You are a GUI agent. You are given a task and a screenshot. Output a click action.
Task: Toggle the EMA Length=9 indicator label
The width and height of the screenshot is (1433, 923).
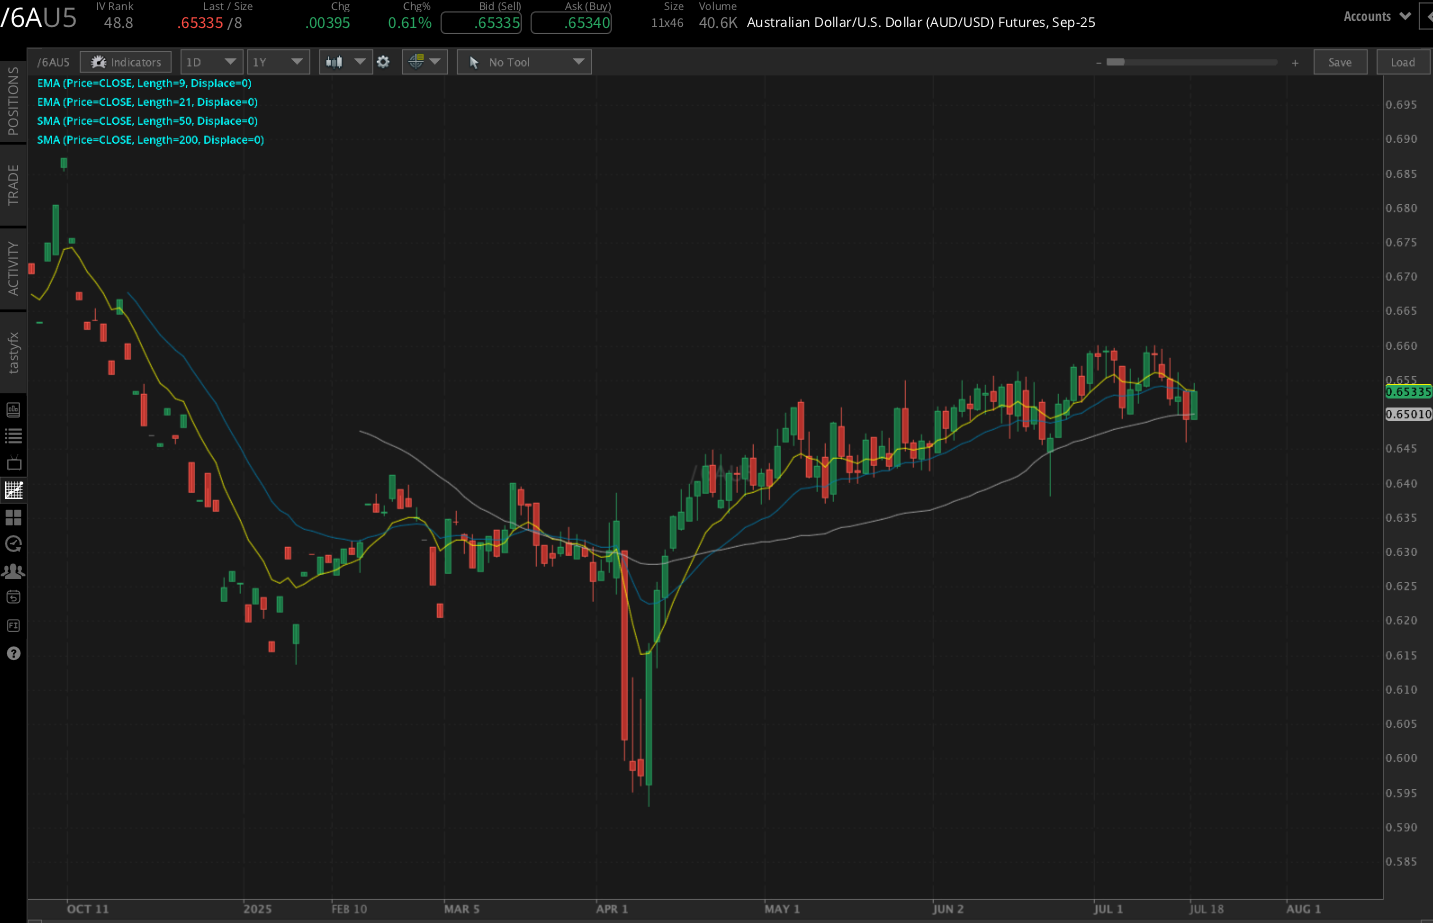(x=144, y=83)
